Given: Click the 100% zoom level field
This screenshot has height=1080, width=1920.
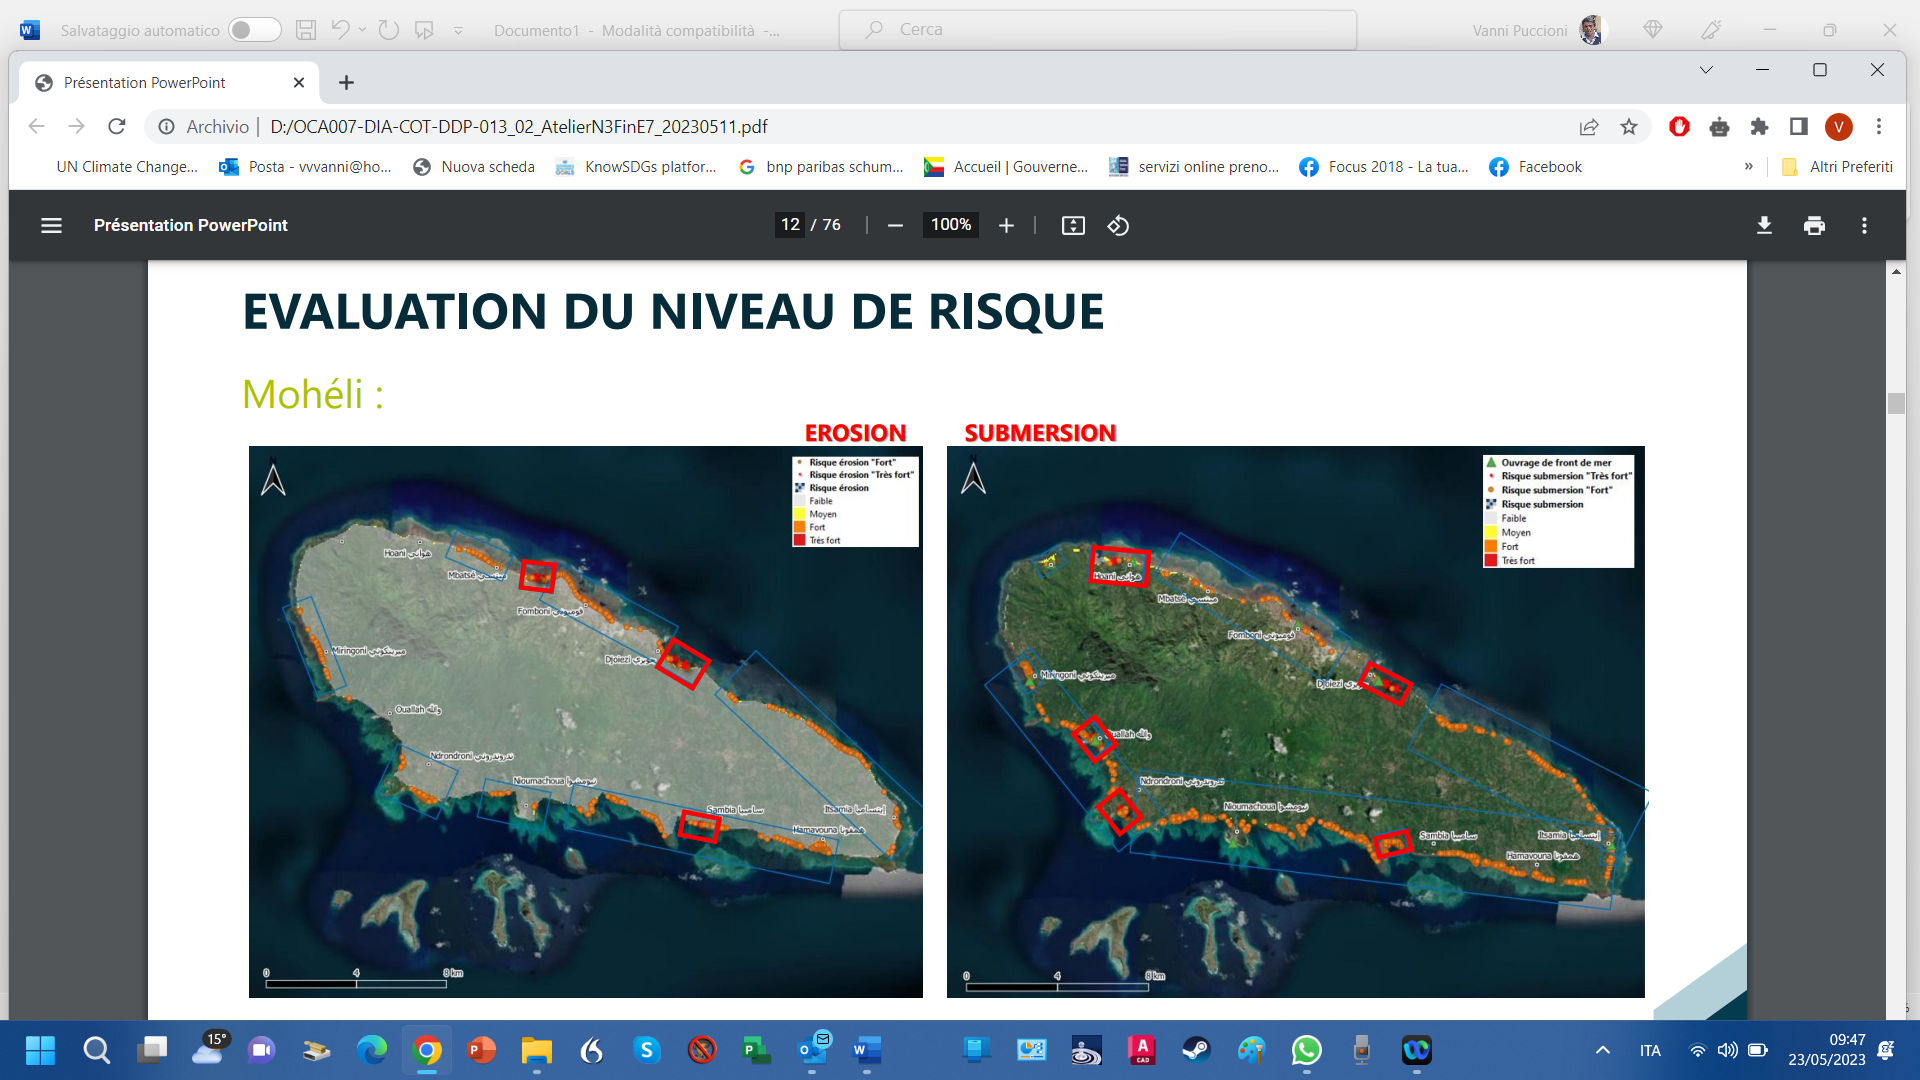Looking at the screenshot, I should (951, 225).
